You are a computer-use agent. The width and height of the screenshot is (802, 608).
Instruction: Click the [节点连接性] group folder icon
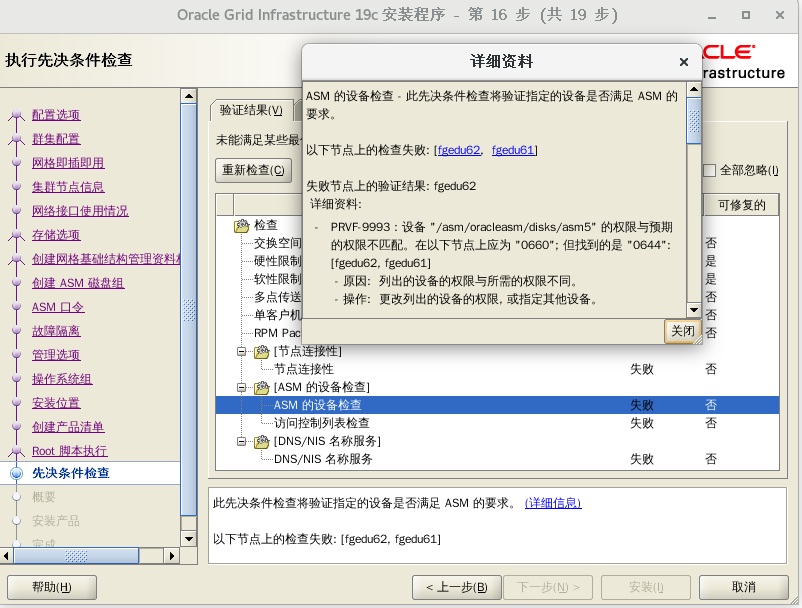[261, 351]
